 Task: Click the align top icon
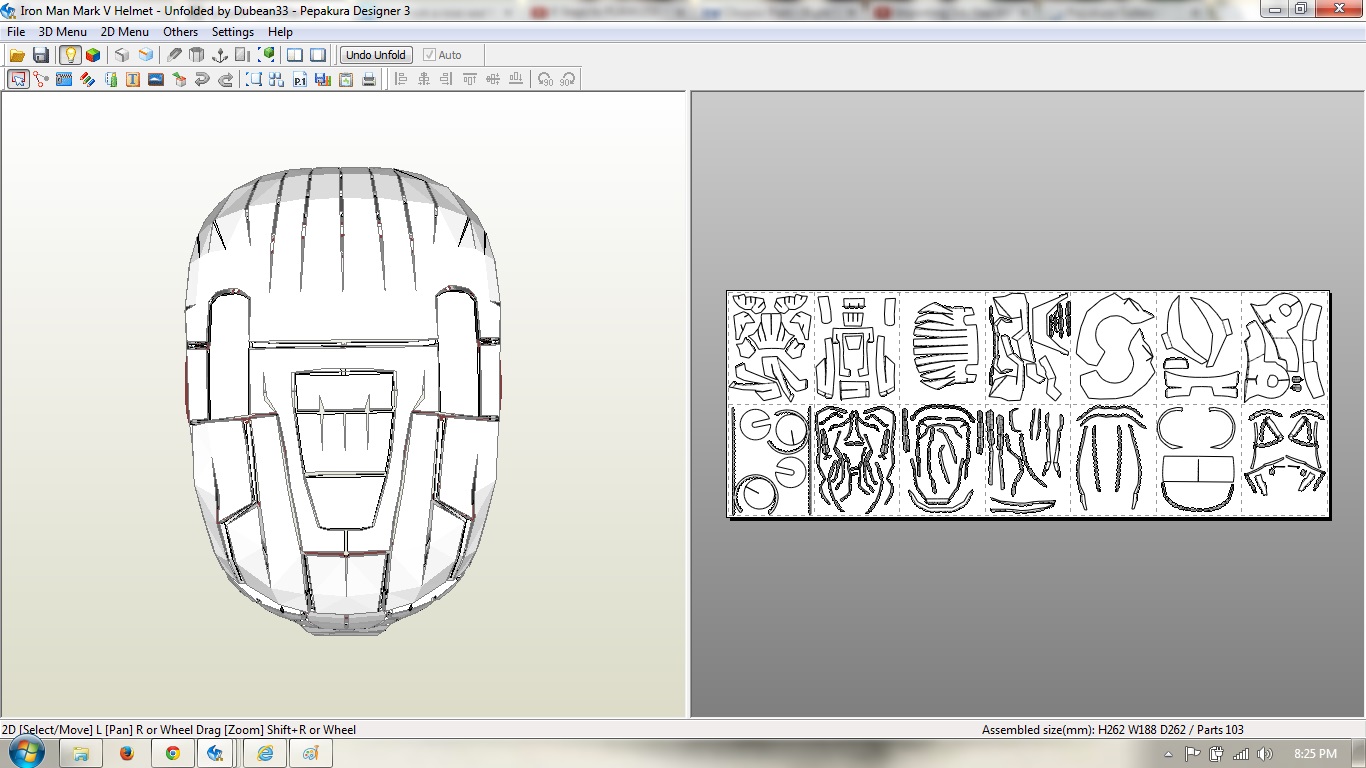[x=470, y=79]
